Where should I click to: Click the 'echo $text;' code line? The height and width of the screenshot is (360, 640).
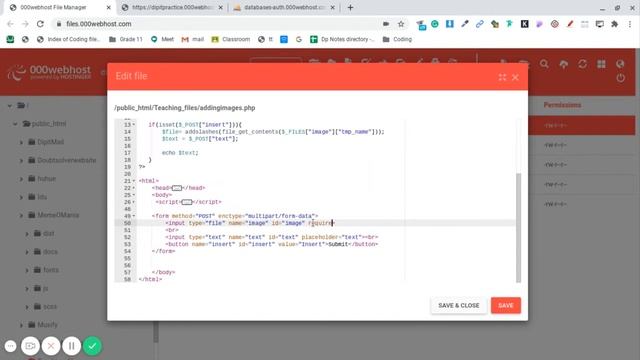point(180,153)
